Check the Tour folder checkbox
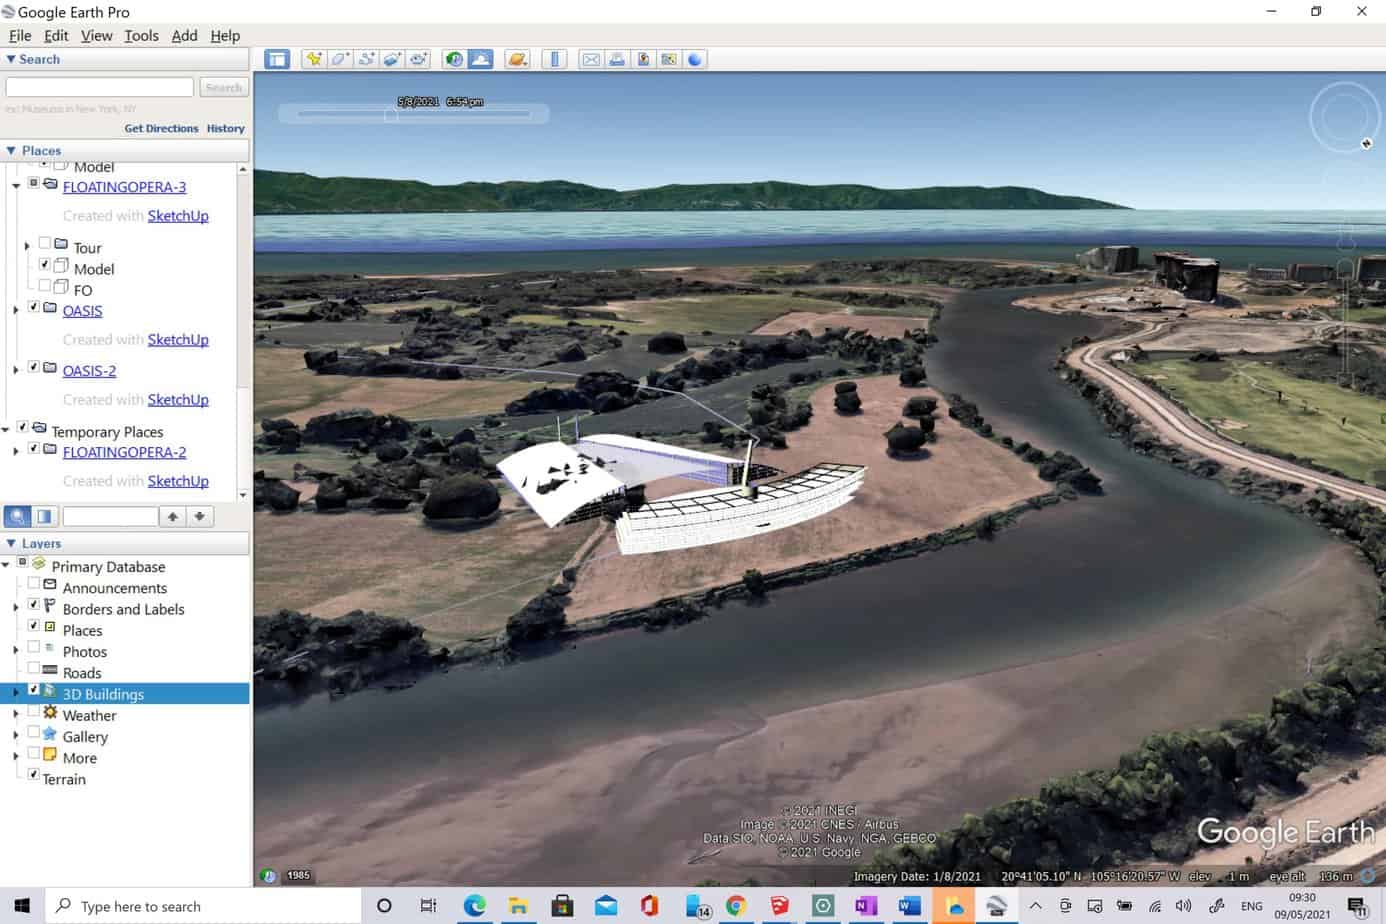This screenshot has height=924, width=1386. (x=45, y=243)
